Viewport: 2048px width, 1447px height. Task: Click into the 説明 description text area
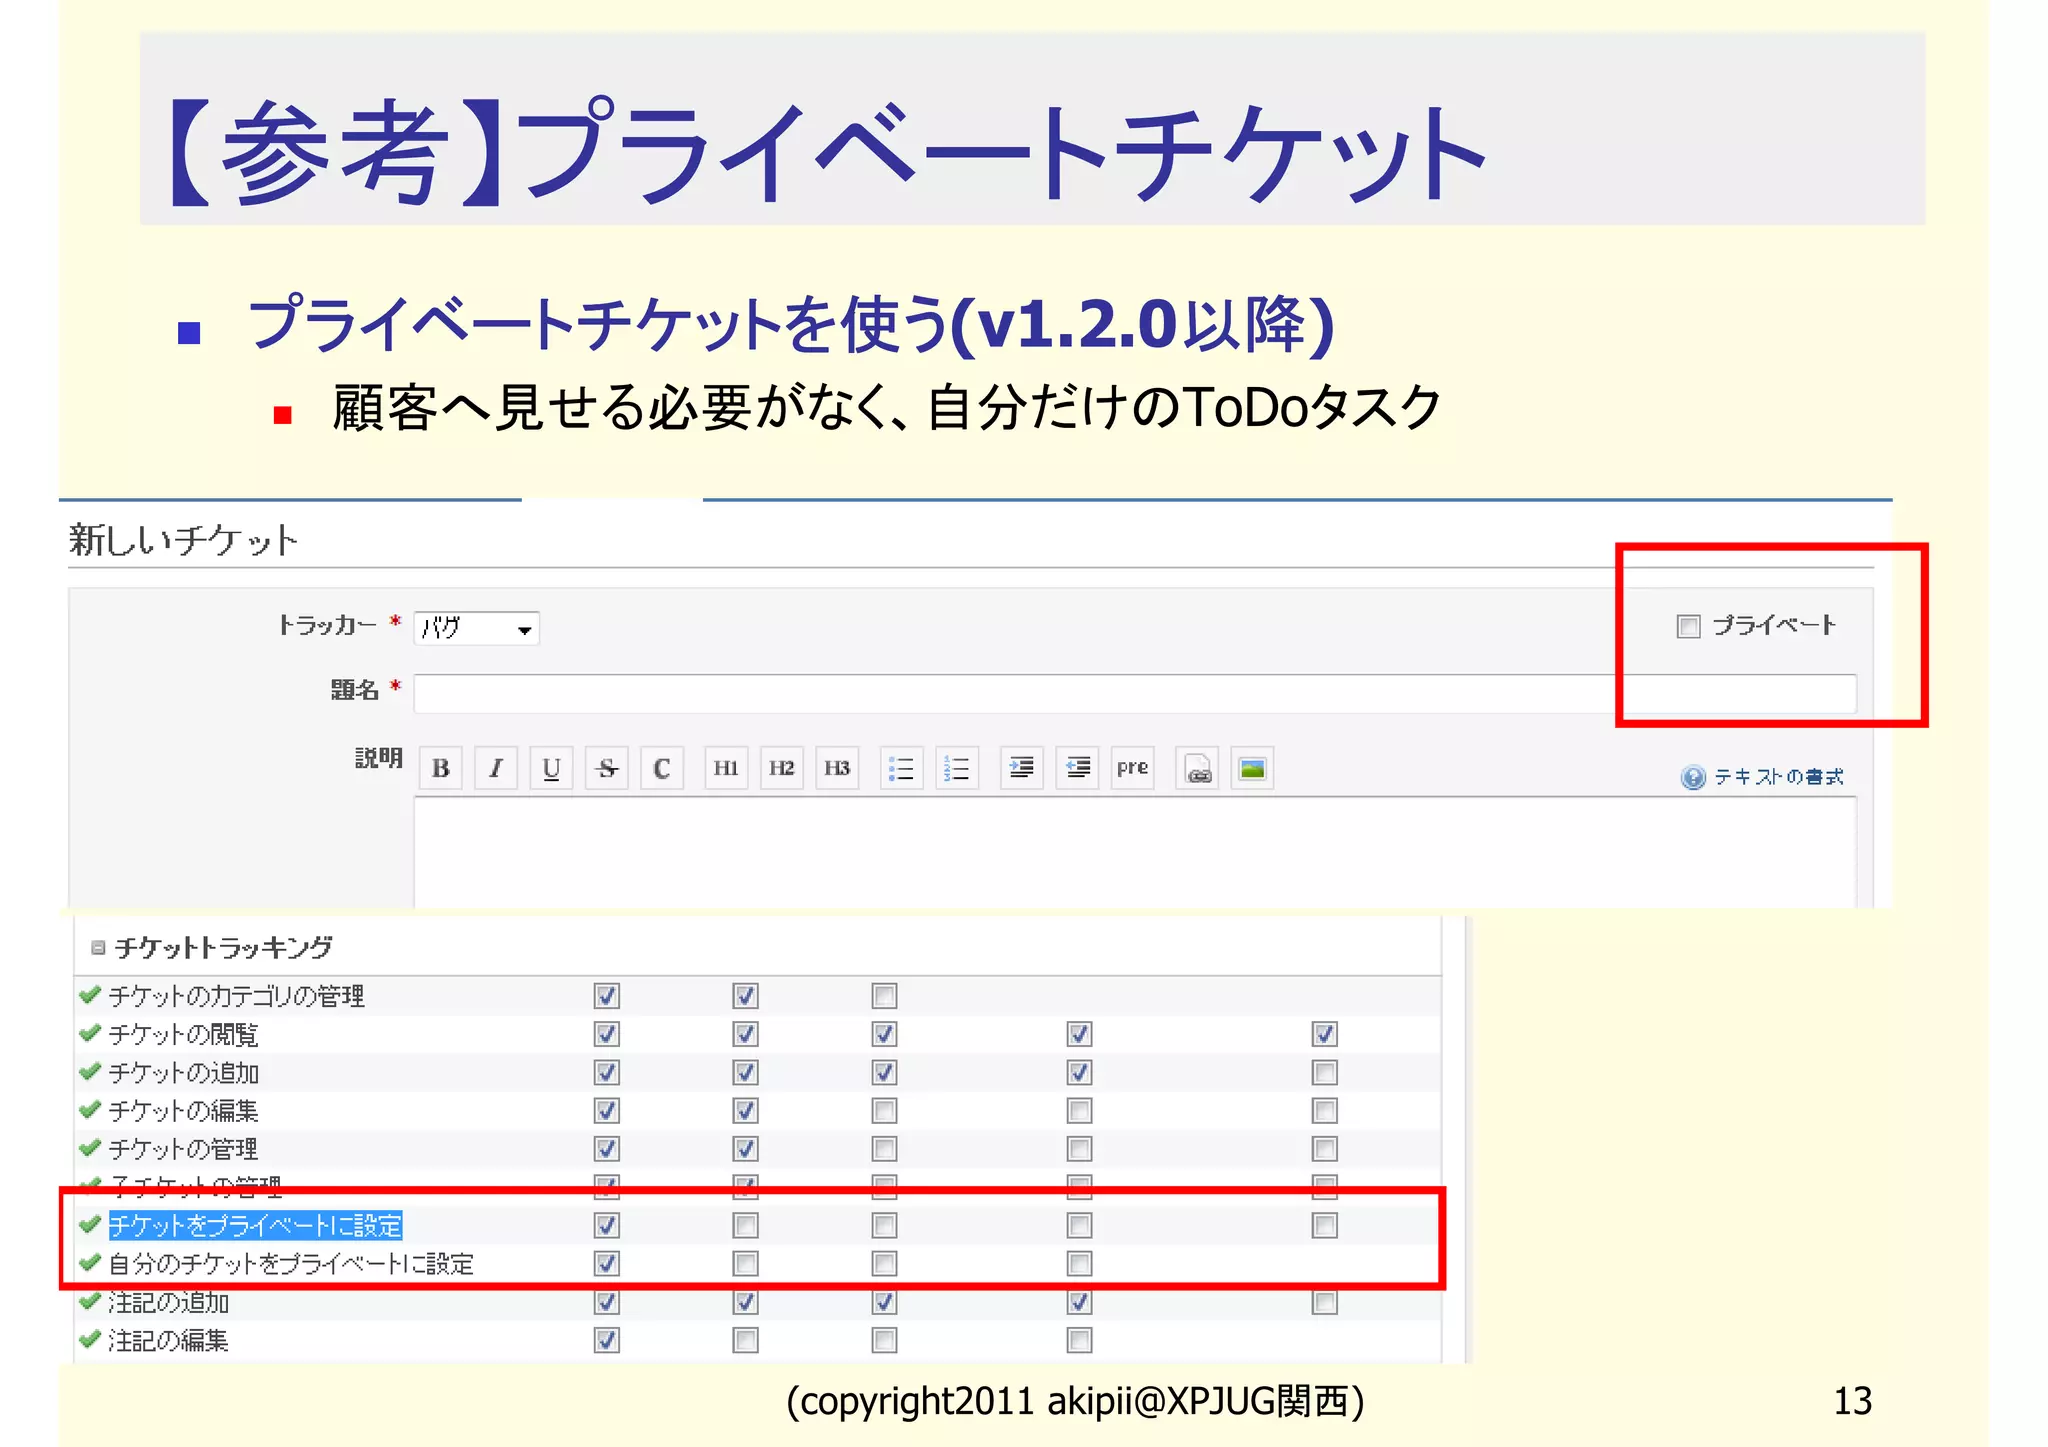[x=1135, y=852]
